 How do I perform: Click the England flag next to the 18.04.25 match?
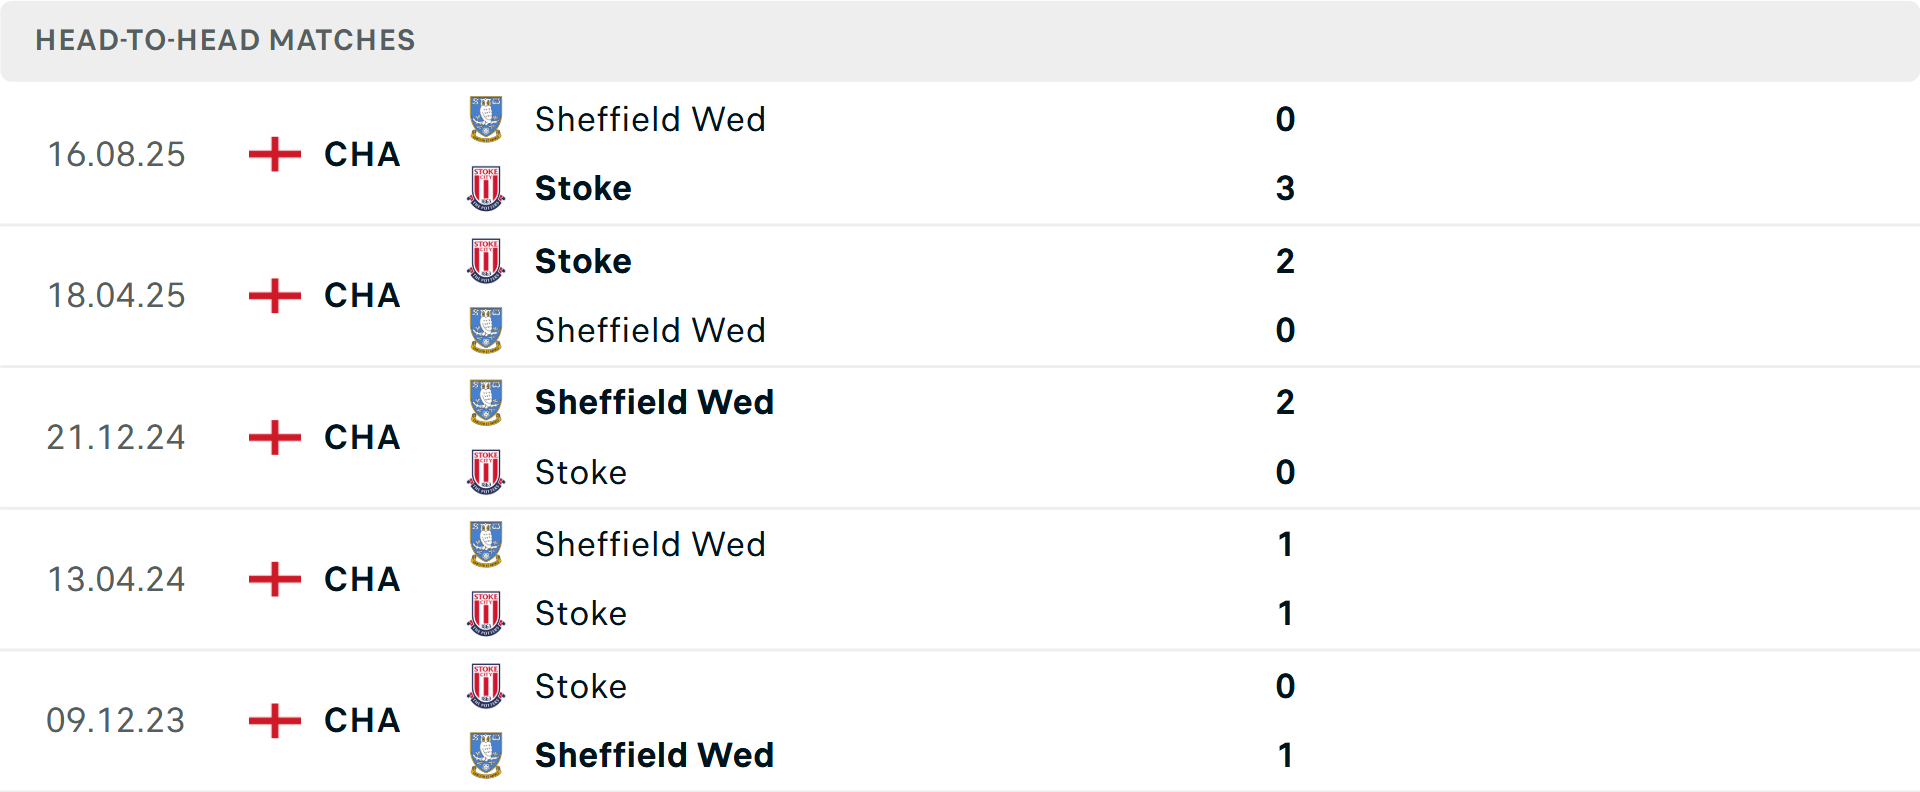tap(272, 295)
